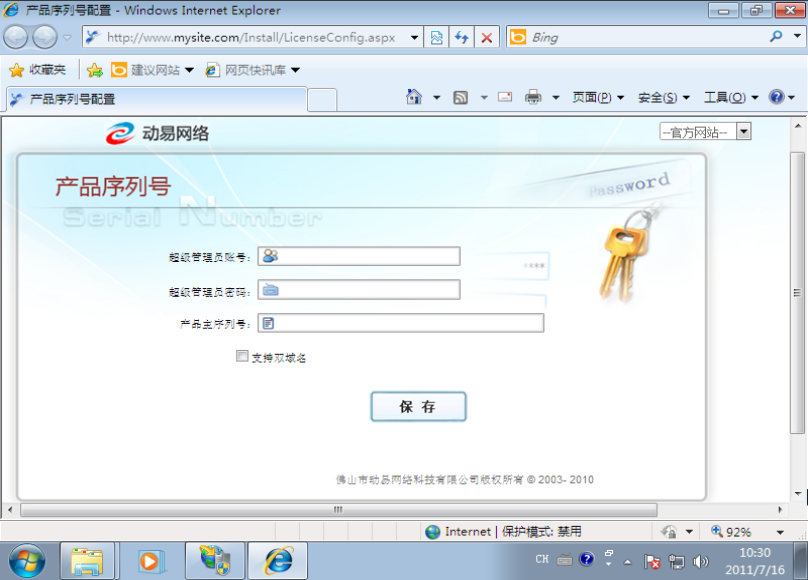Click the IE Home page icon
This screenshot has width=808, height=580.
[x=414, y=97]
